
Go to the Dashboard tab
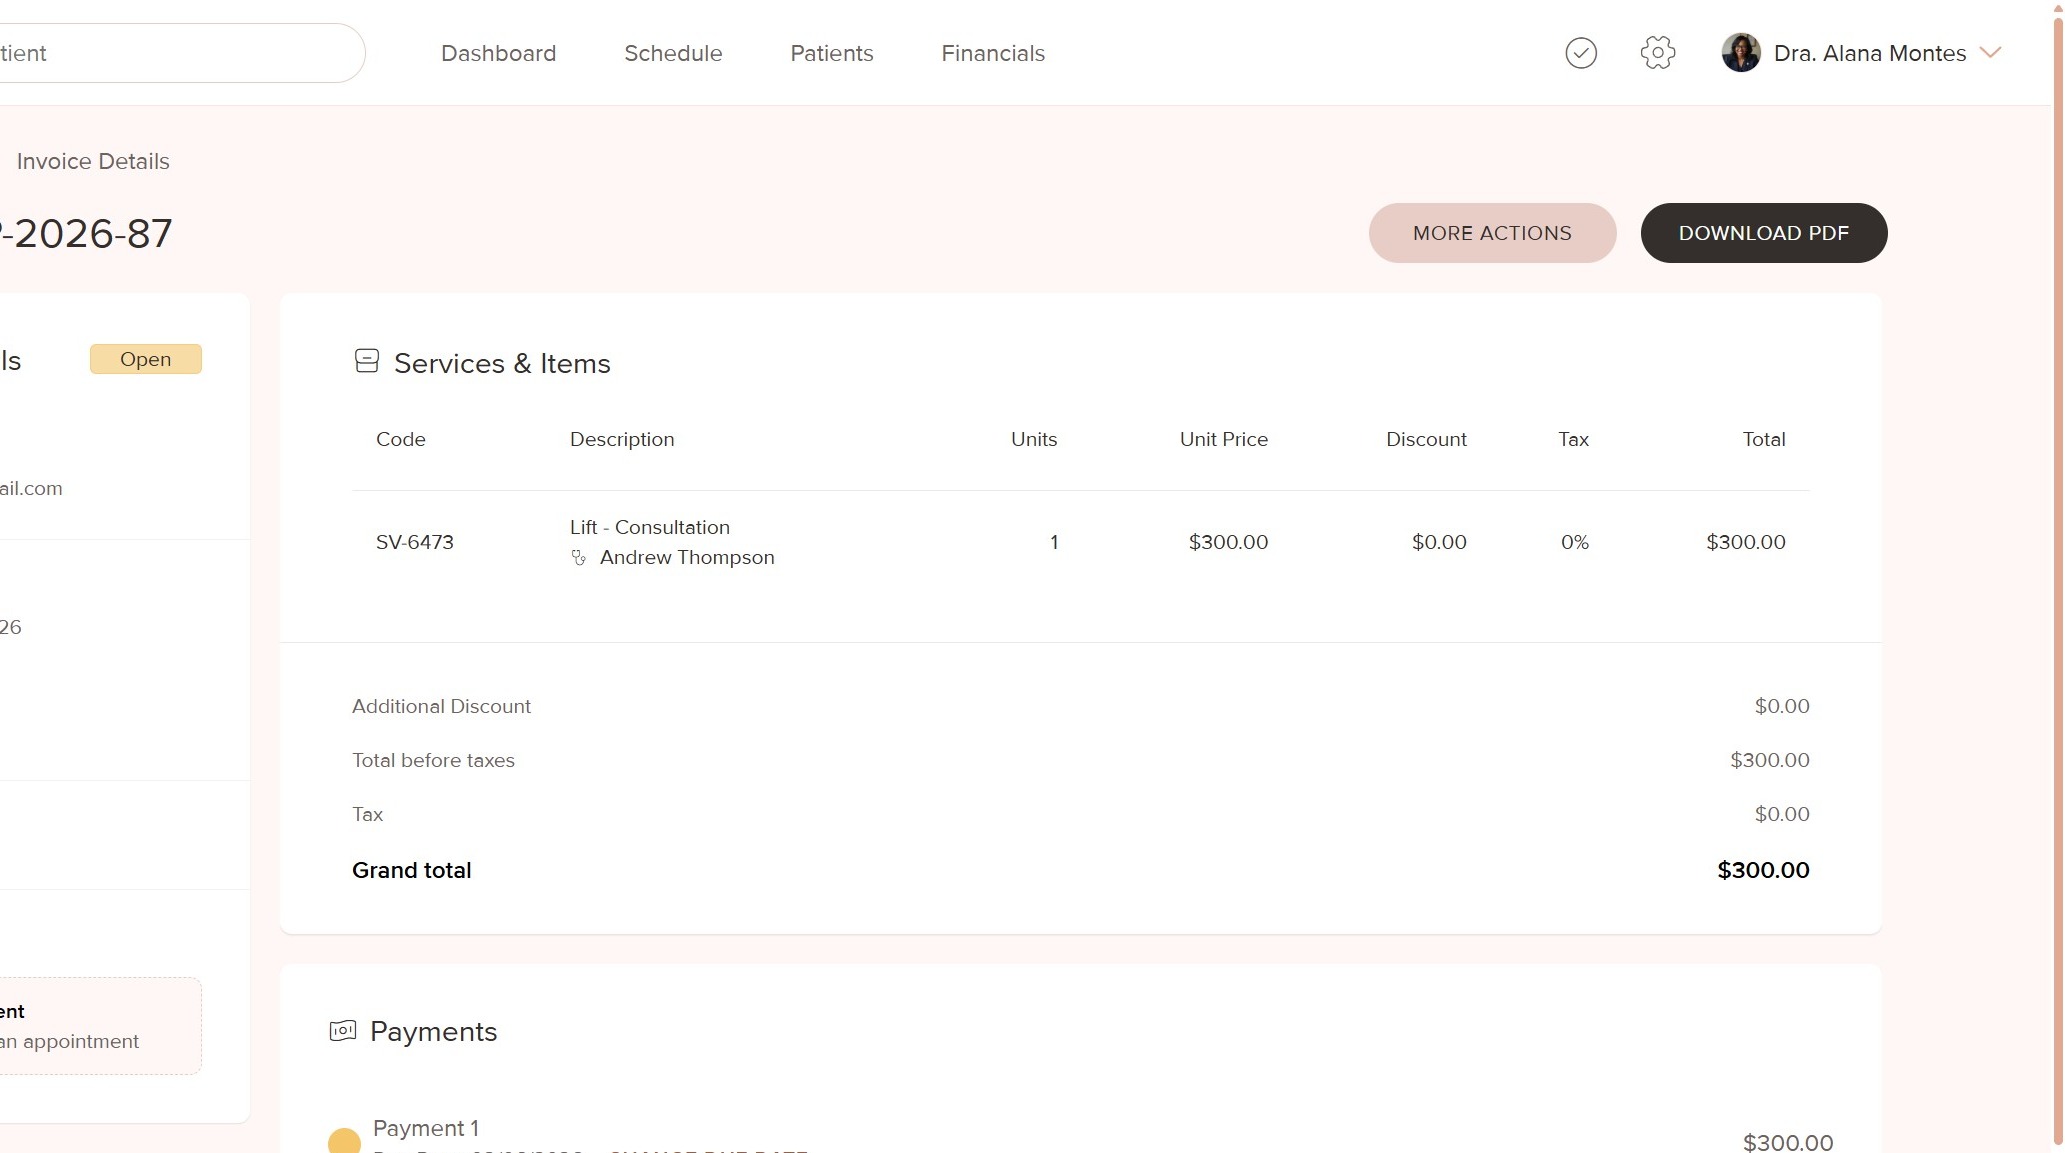(x=498, y=53)
